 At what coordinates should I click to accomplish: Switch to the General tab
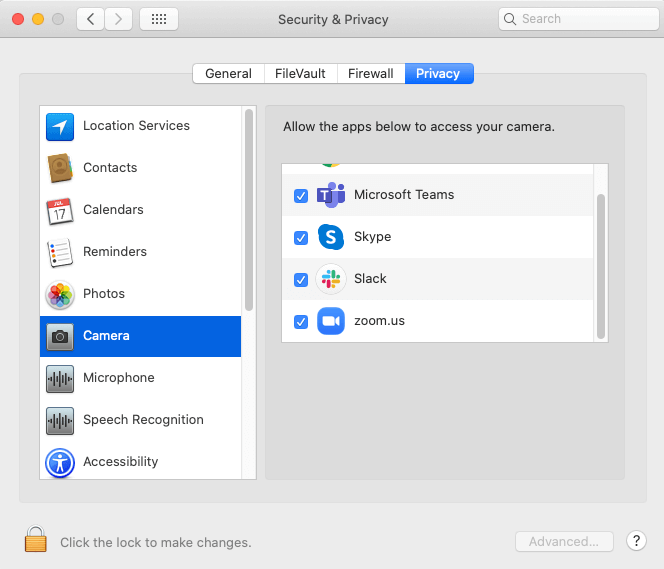pos(229,74)
